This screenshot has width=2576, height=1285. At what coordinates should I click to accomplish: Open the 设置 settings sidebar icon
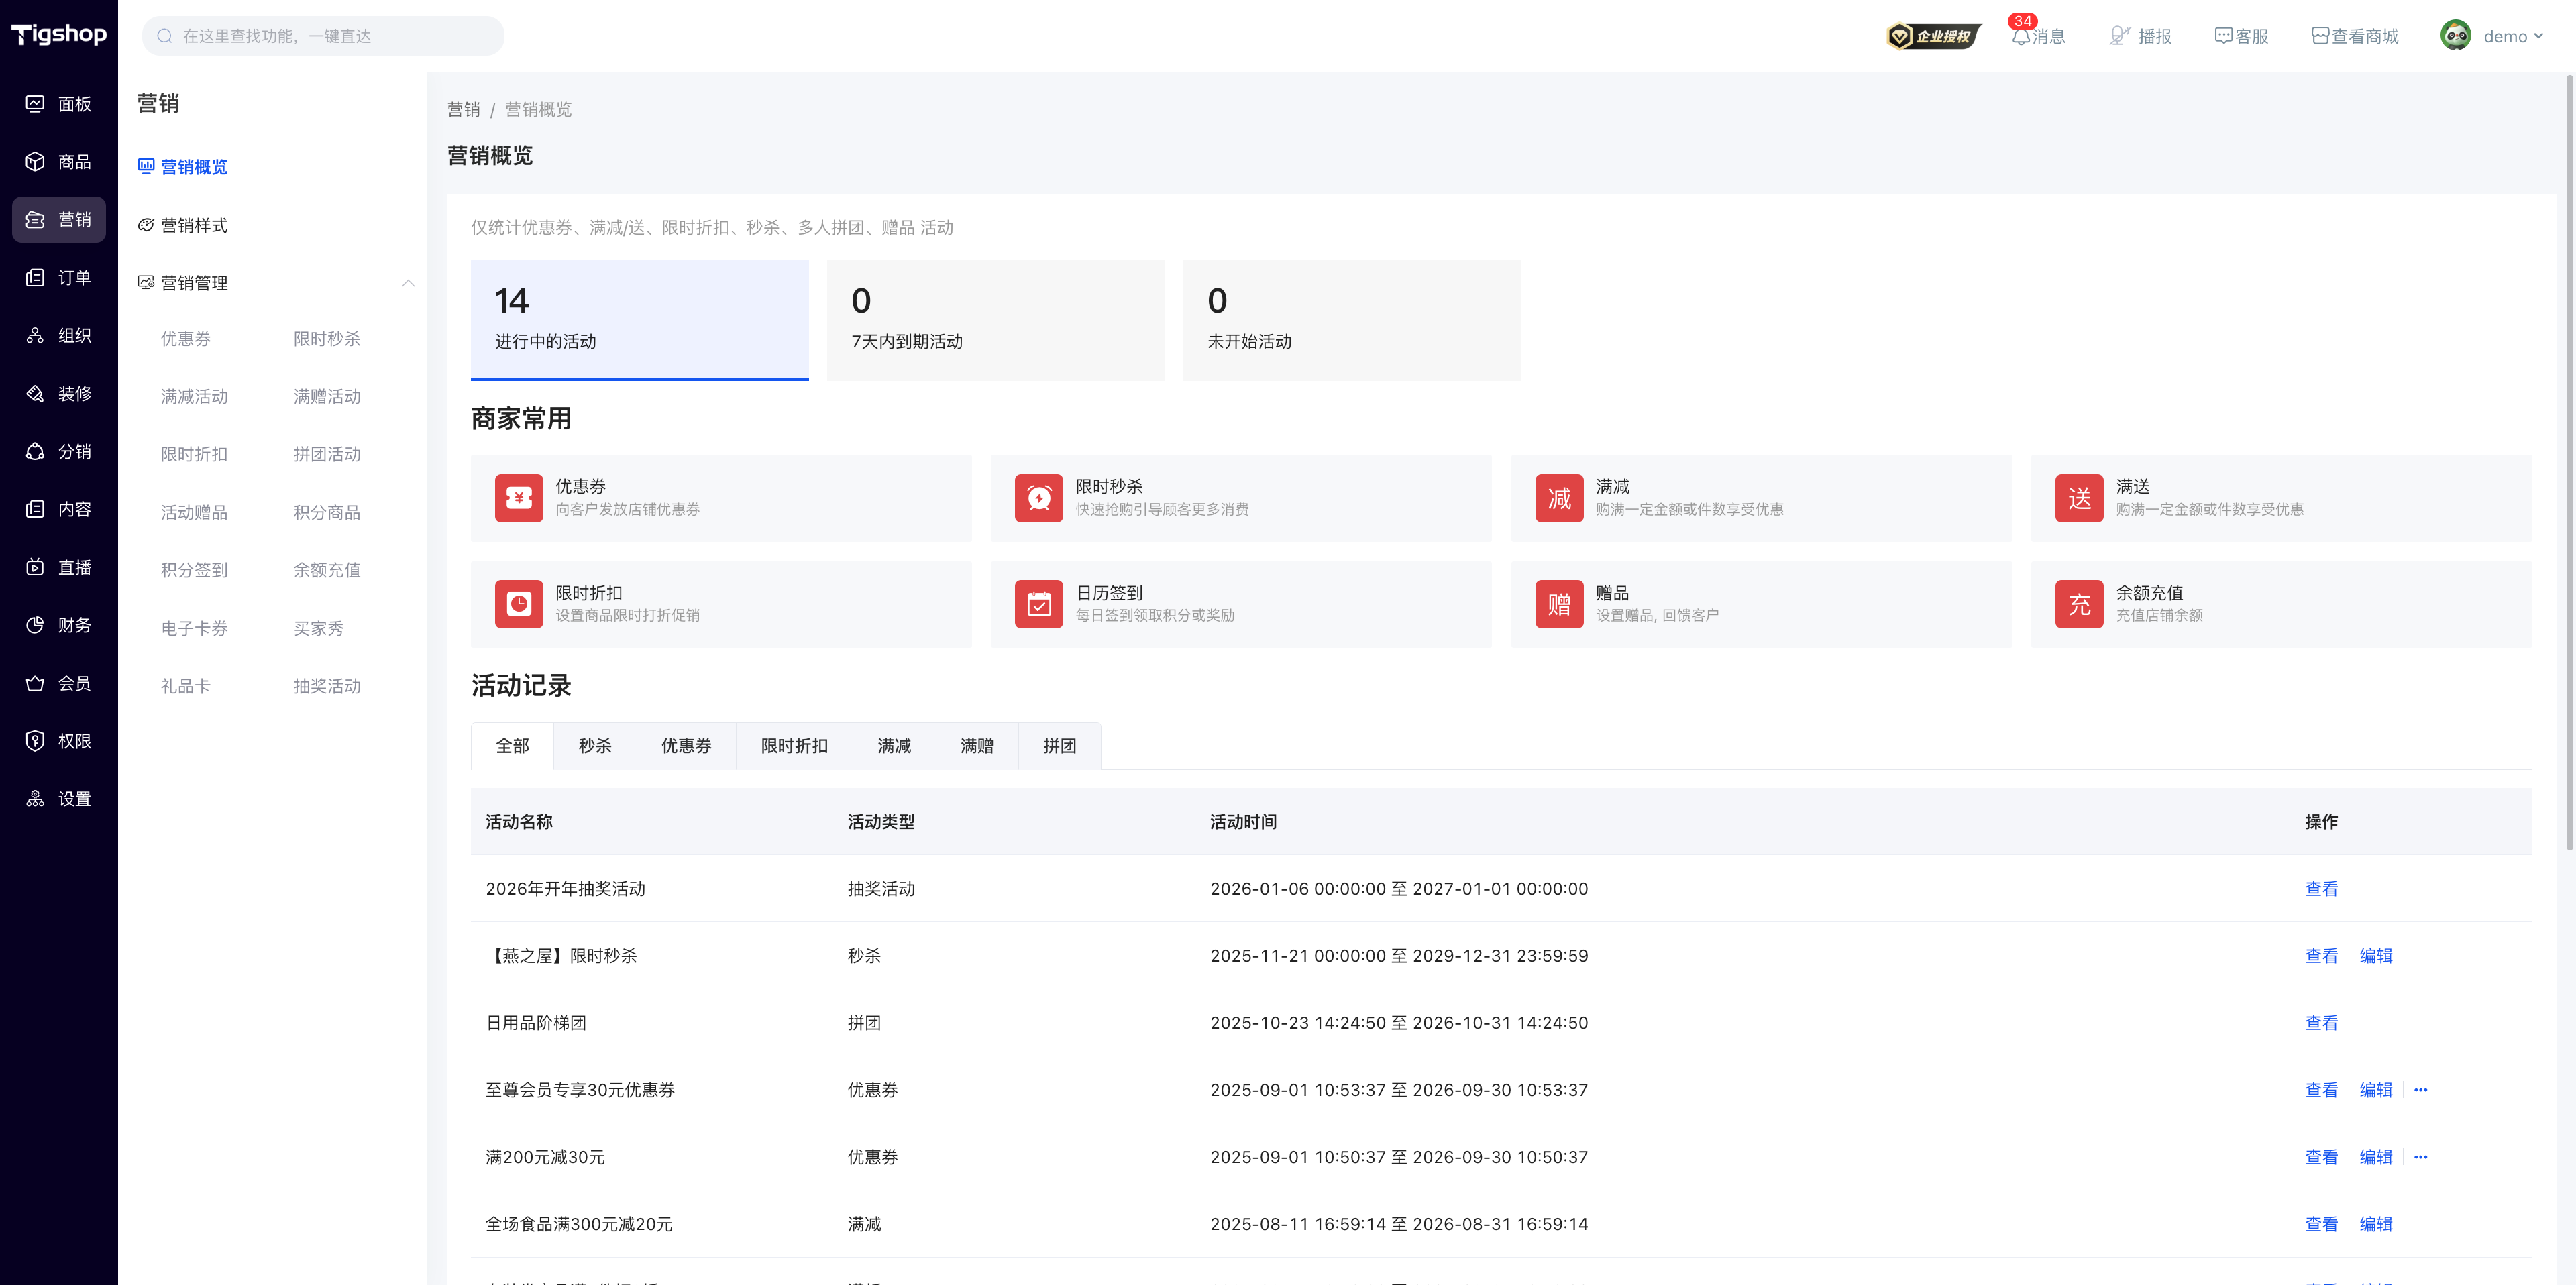35,799
